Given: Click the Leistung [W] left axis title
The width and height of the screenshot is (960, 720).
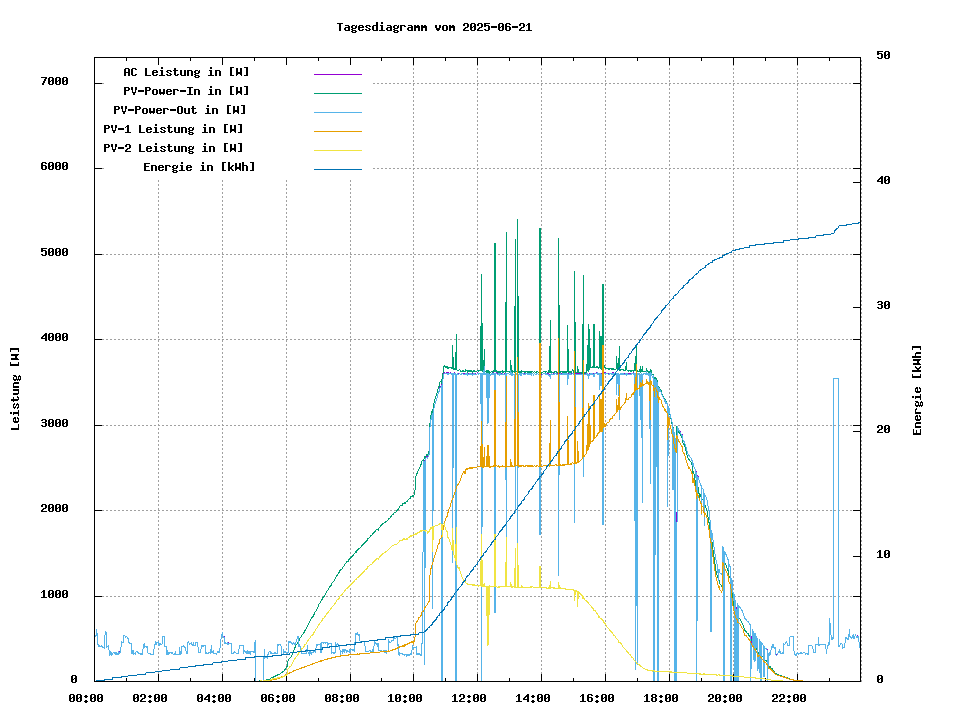Looking at the screenshot, I should 16,389.
